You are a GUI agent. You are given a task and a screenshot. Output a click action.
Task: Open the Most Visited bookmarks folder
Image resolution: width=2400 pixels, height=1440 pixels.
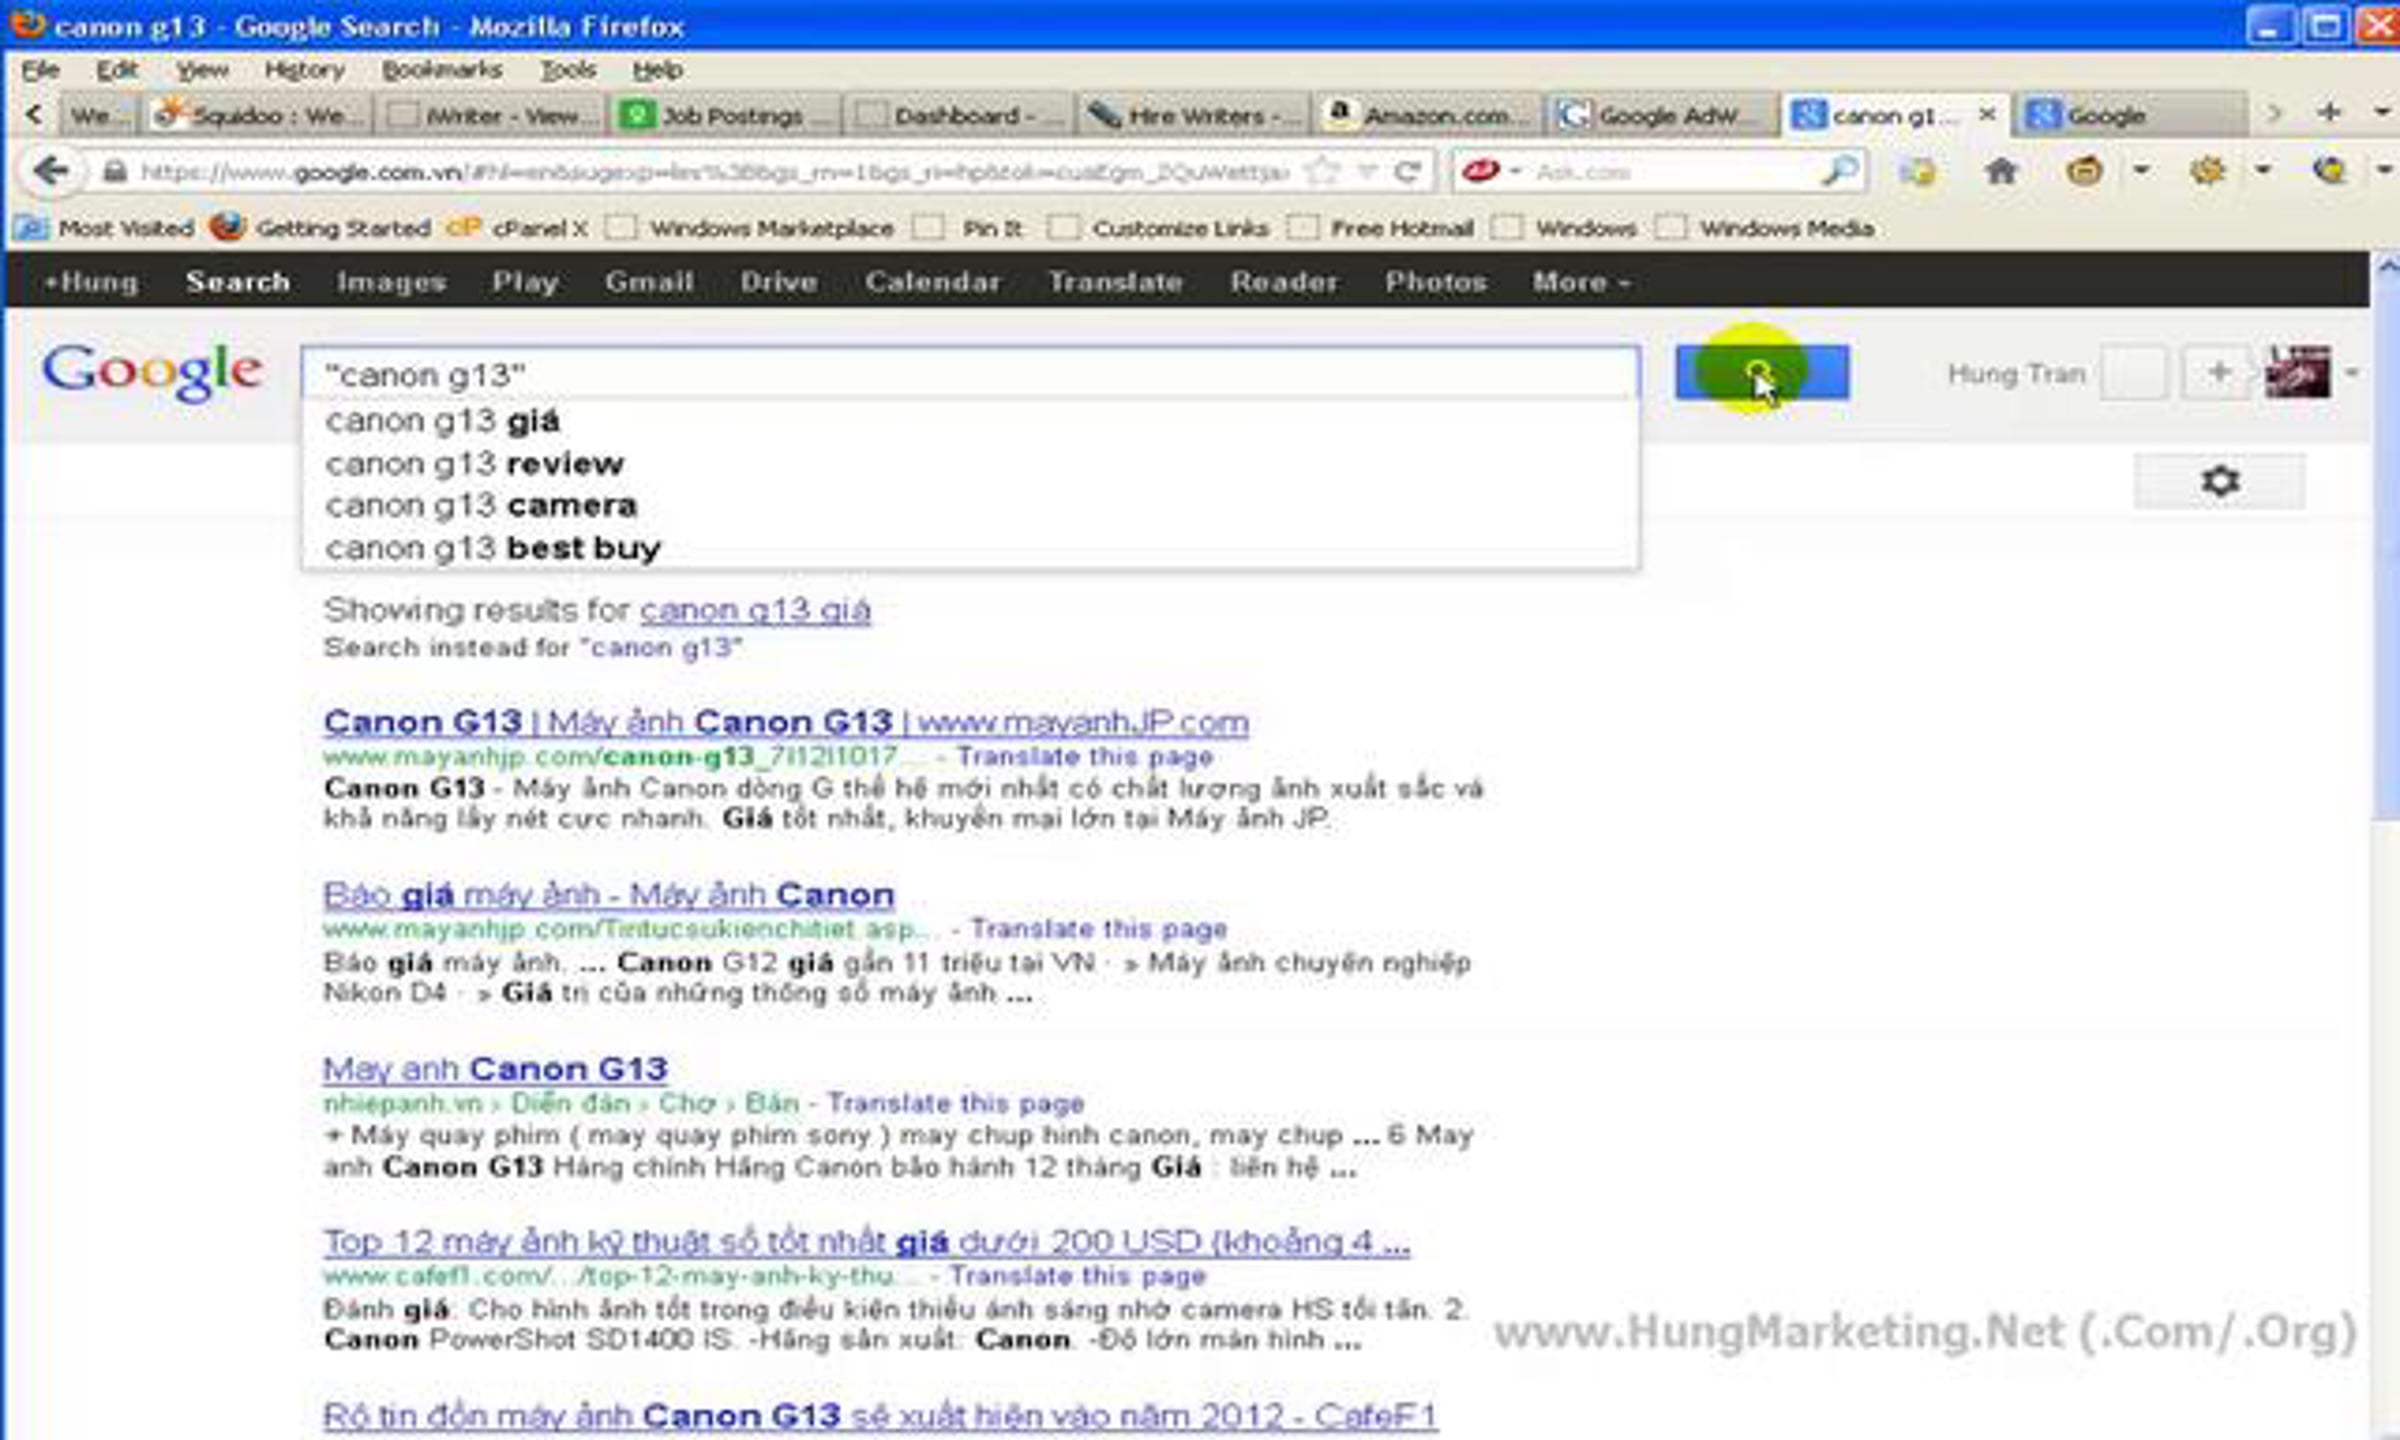106,228
